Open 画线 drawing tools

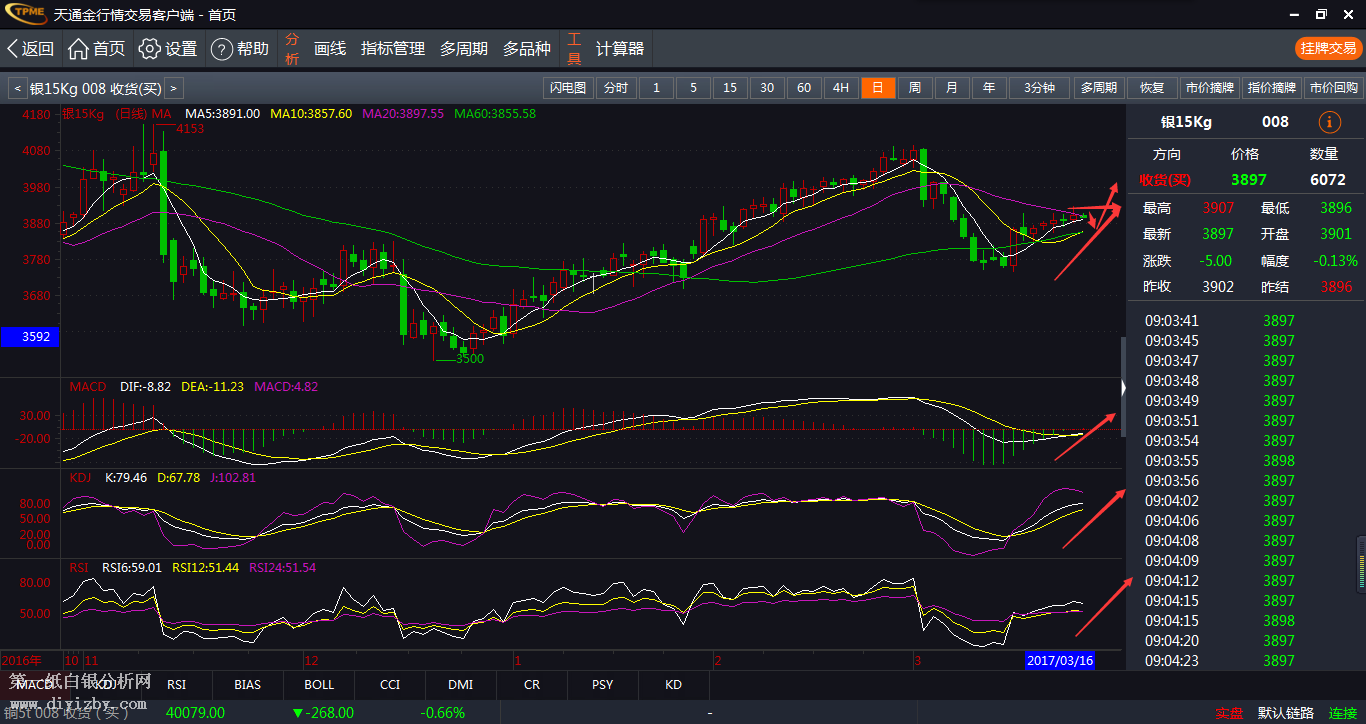330,48
